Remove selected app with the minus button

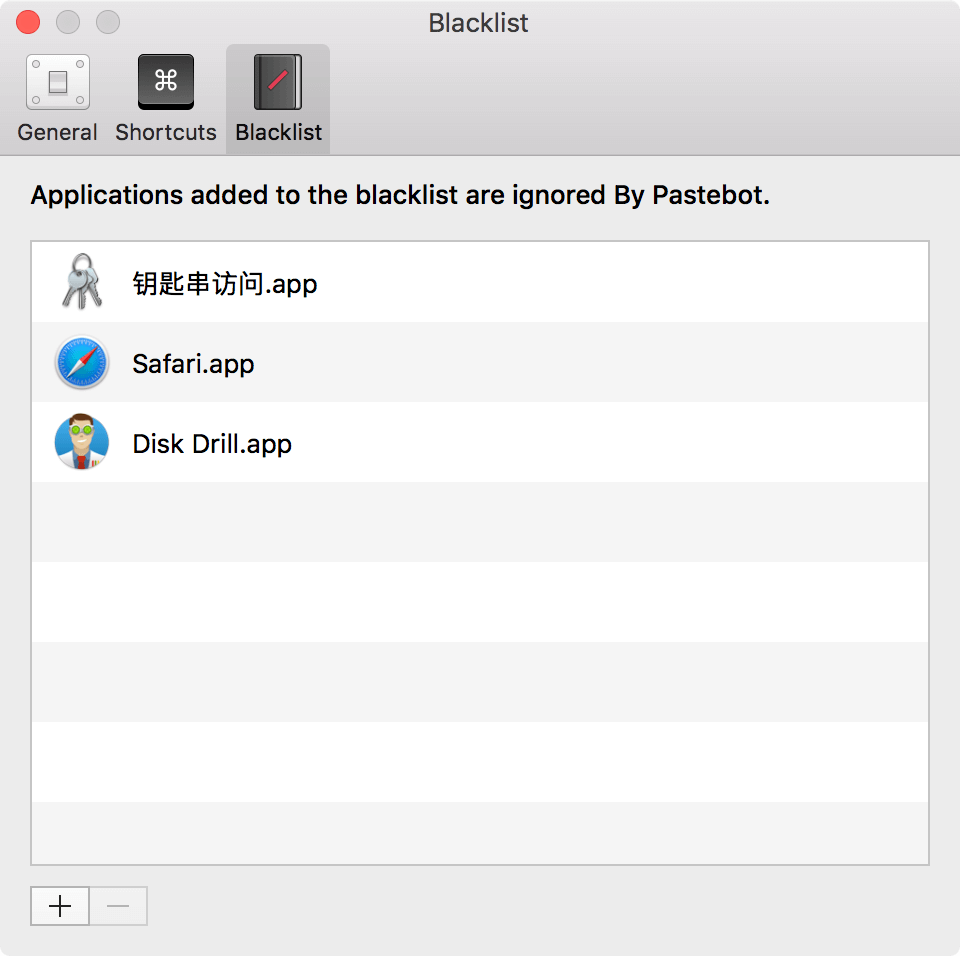118,906
